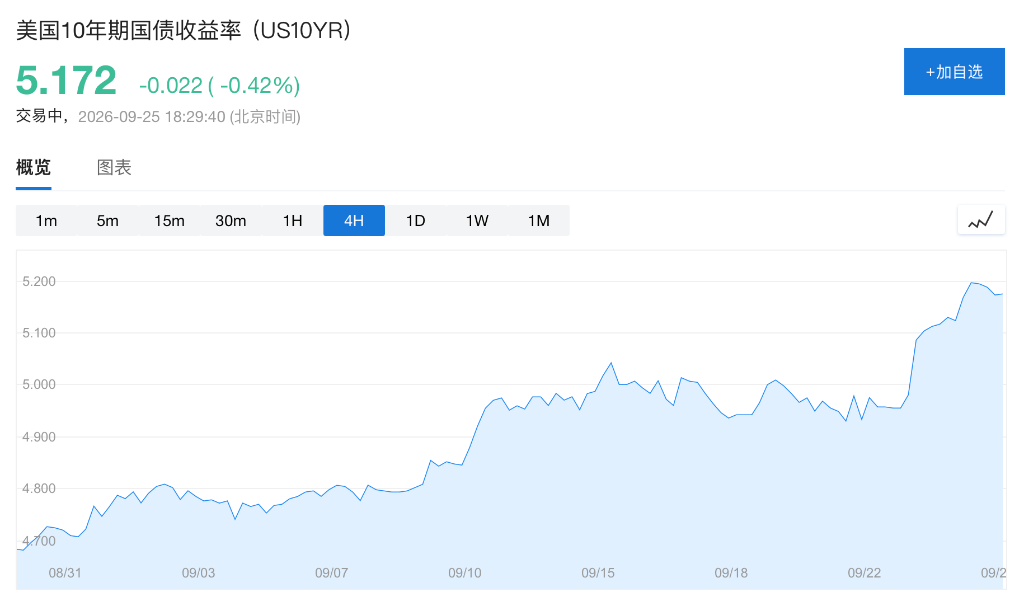This screenshot has height=600, width=1024.
Task: Switch chart to 1D interval
Action: click(415, 221)
